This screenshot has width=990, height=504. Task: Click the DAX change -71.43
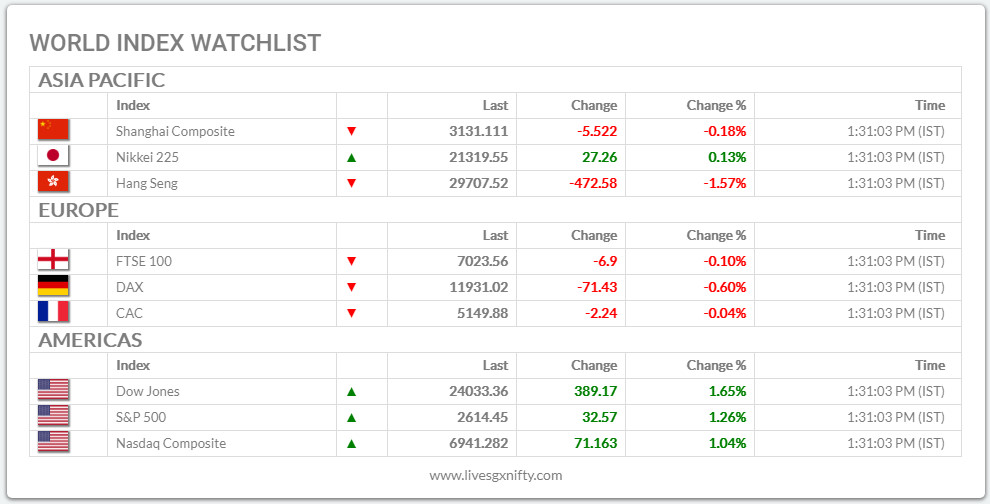pos(597,287)
